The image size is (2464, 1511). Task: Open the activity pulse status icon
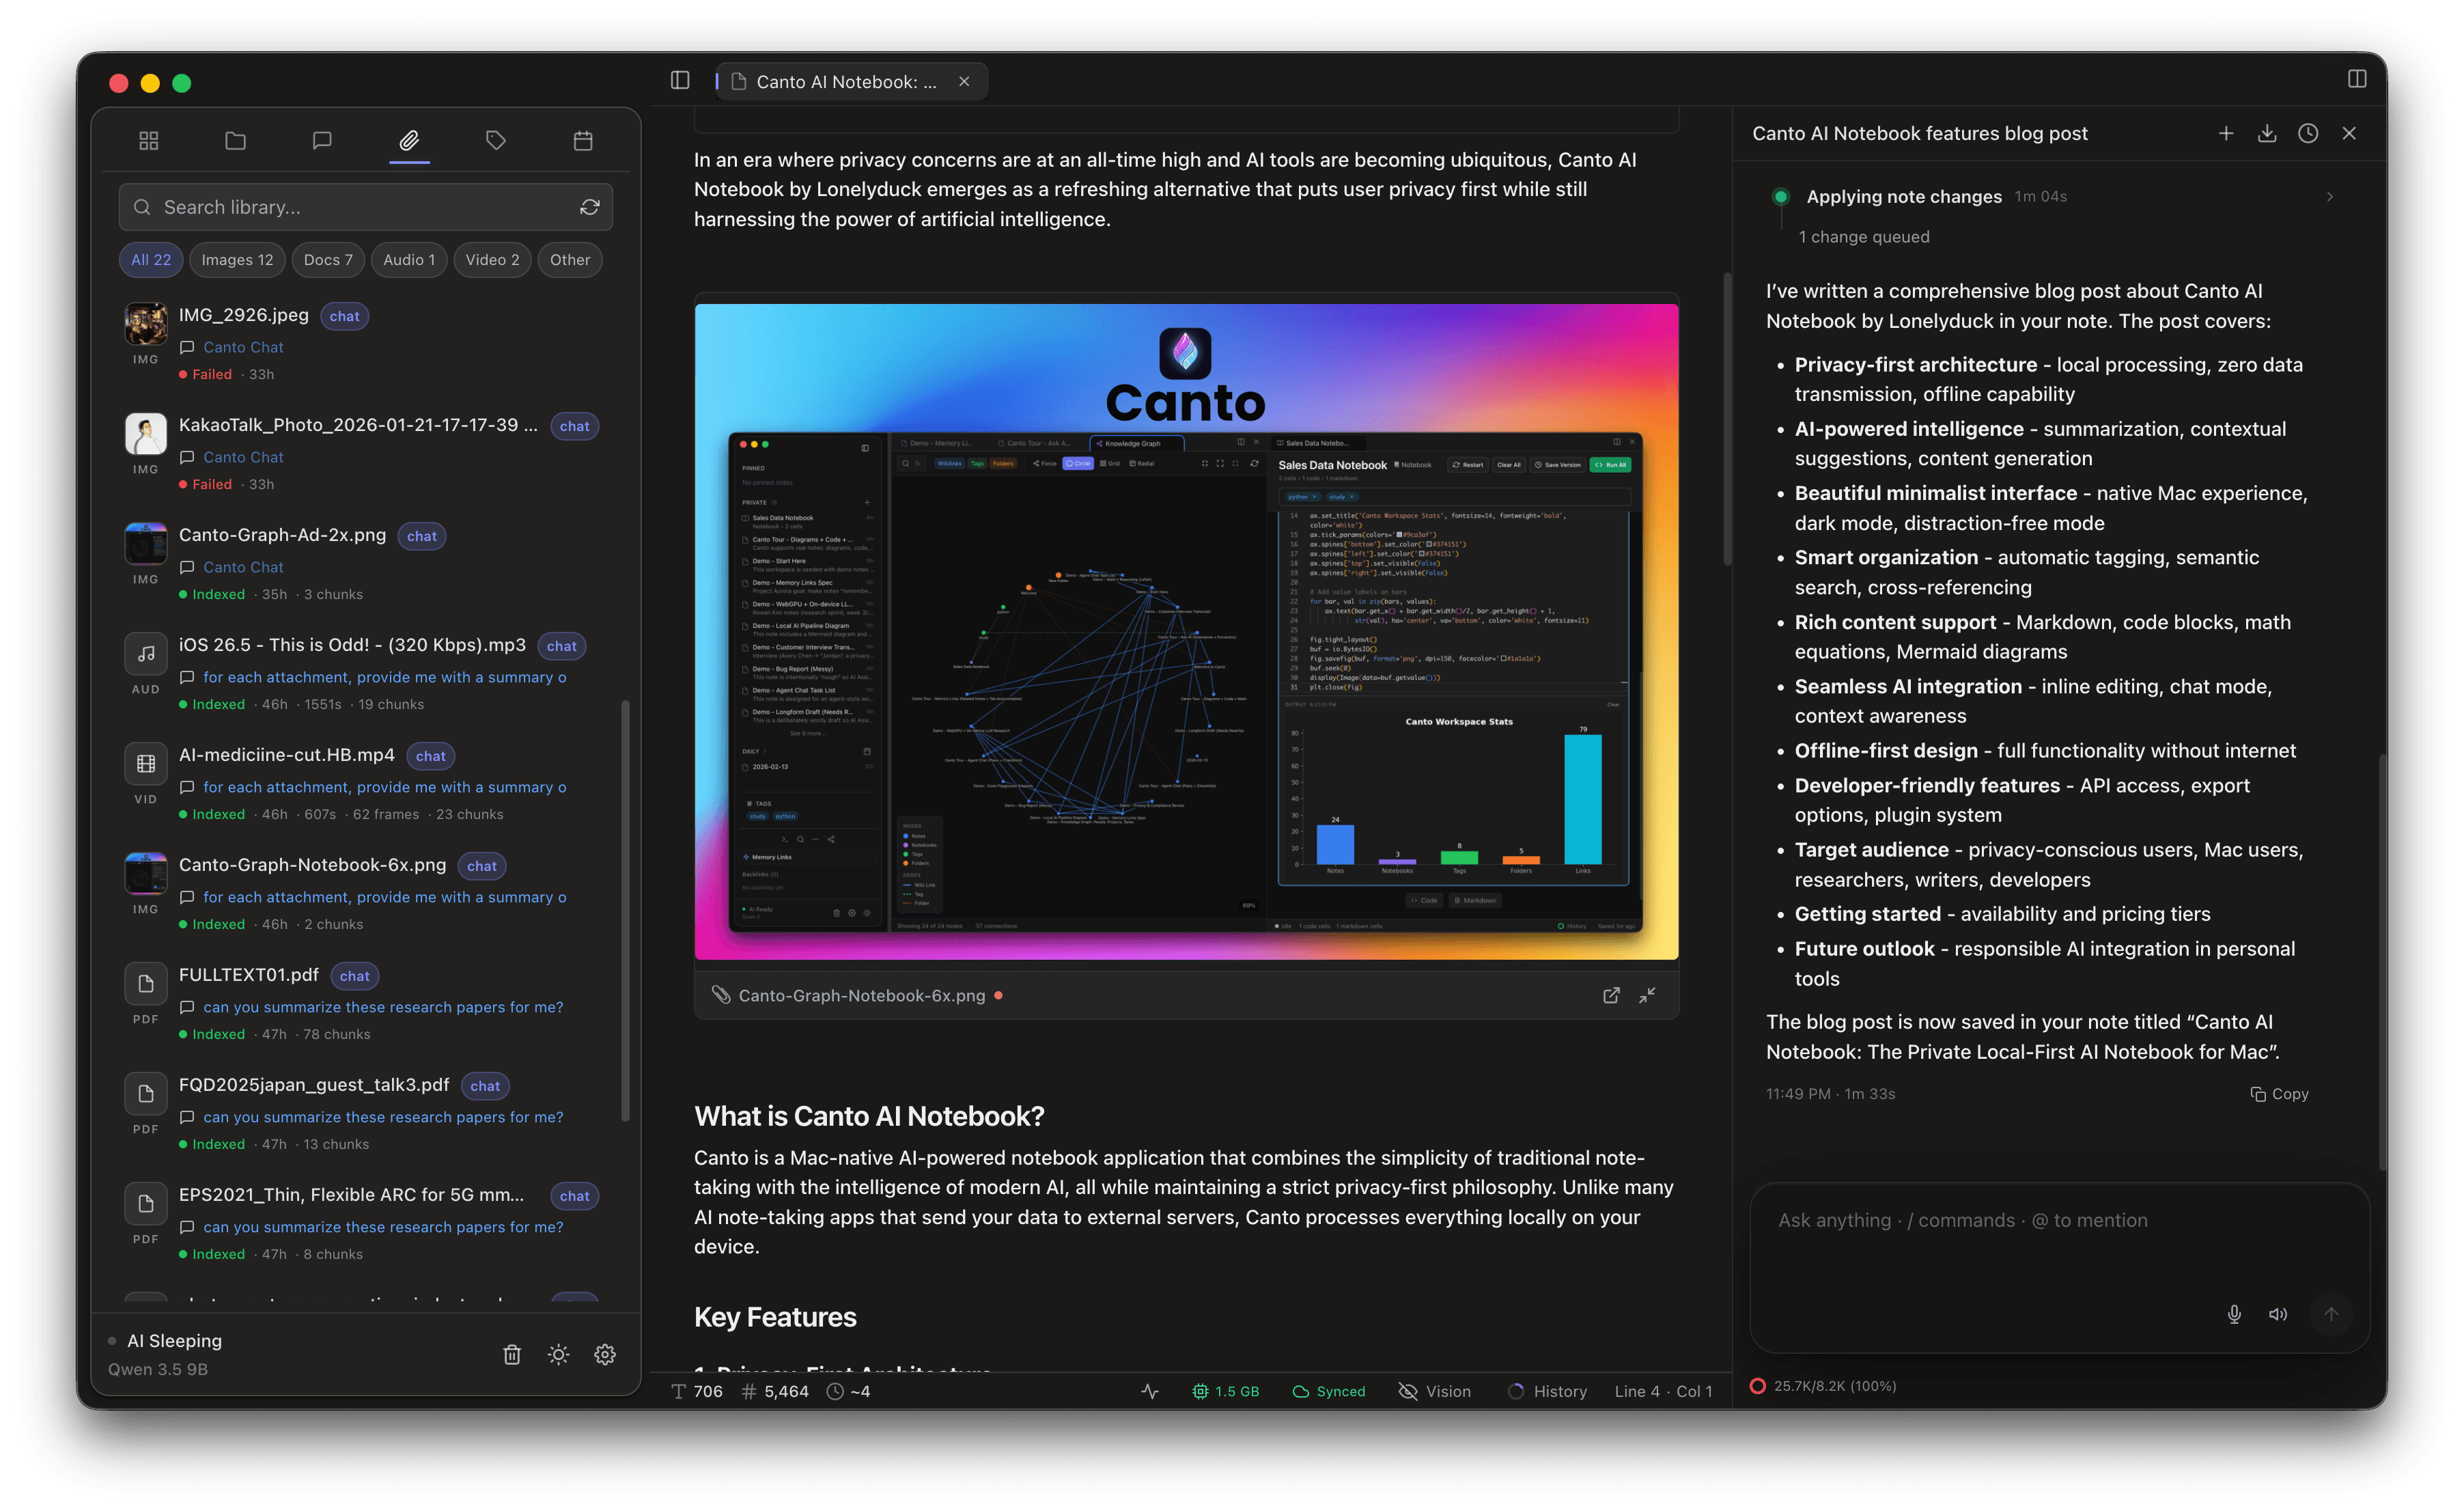coord(1150,1392)
